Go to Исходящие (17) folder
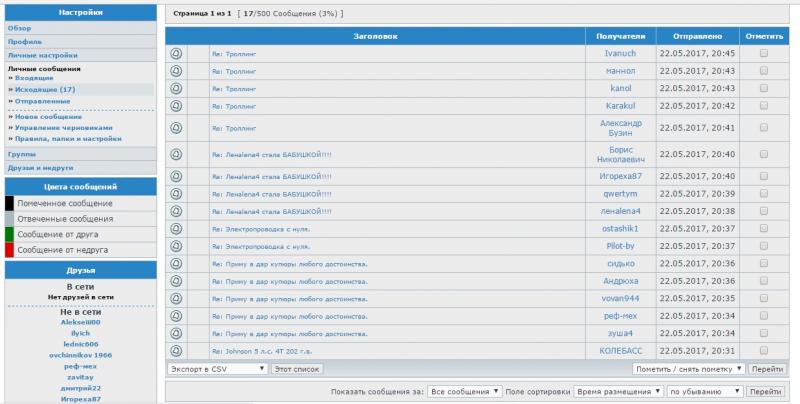 pyautogui.click(x=45, y=89)
